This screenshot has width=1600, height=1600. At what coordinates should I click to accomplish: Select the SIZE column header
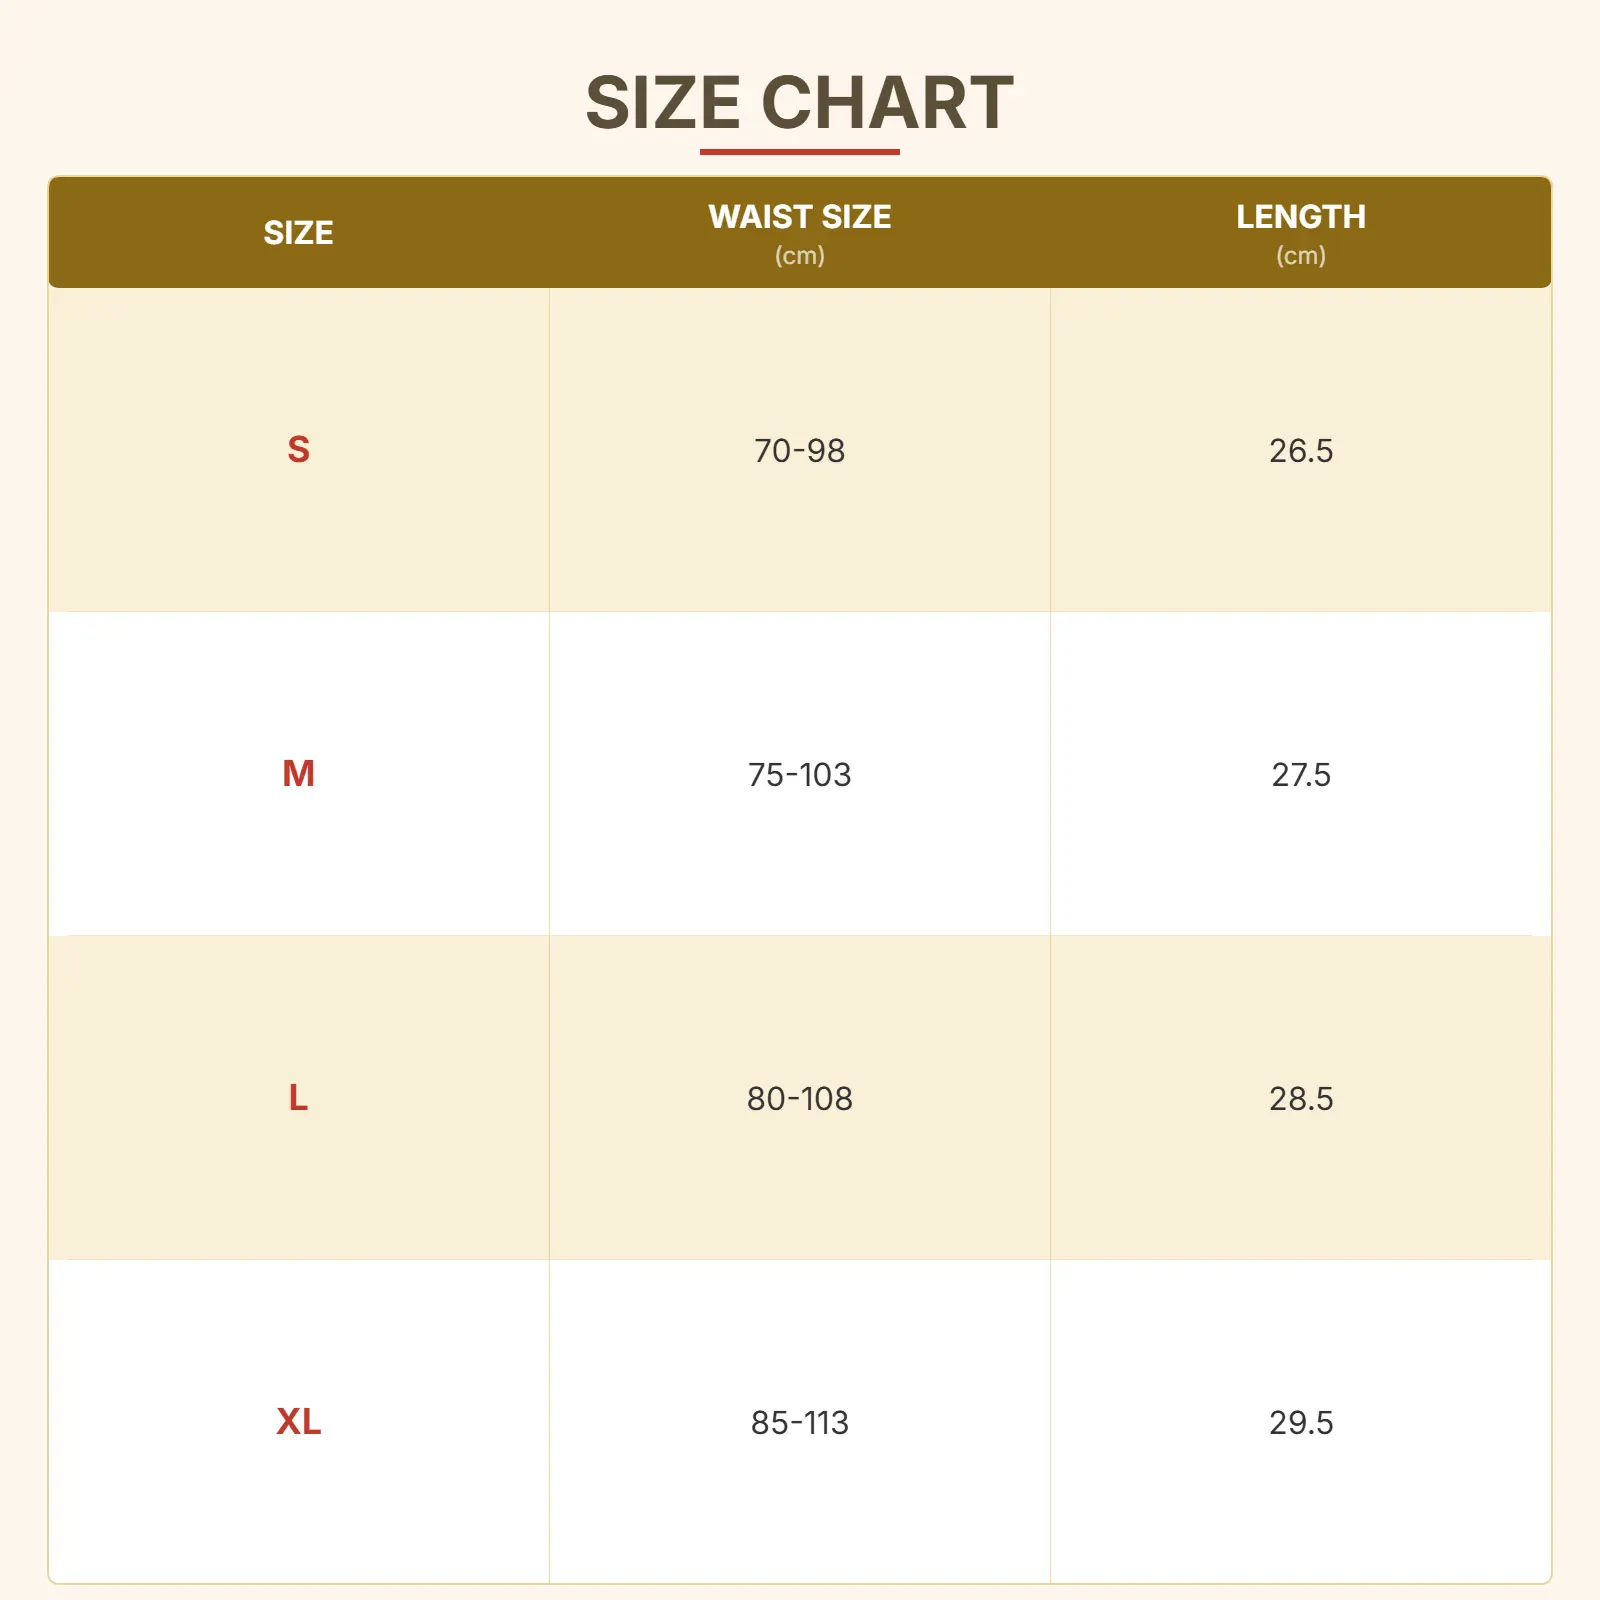(298, 233)
